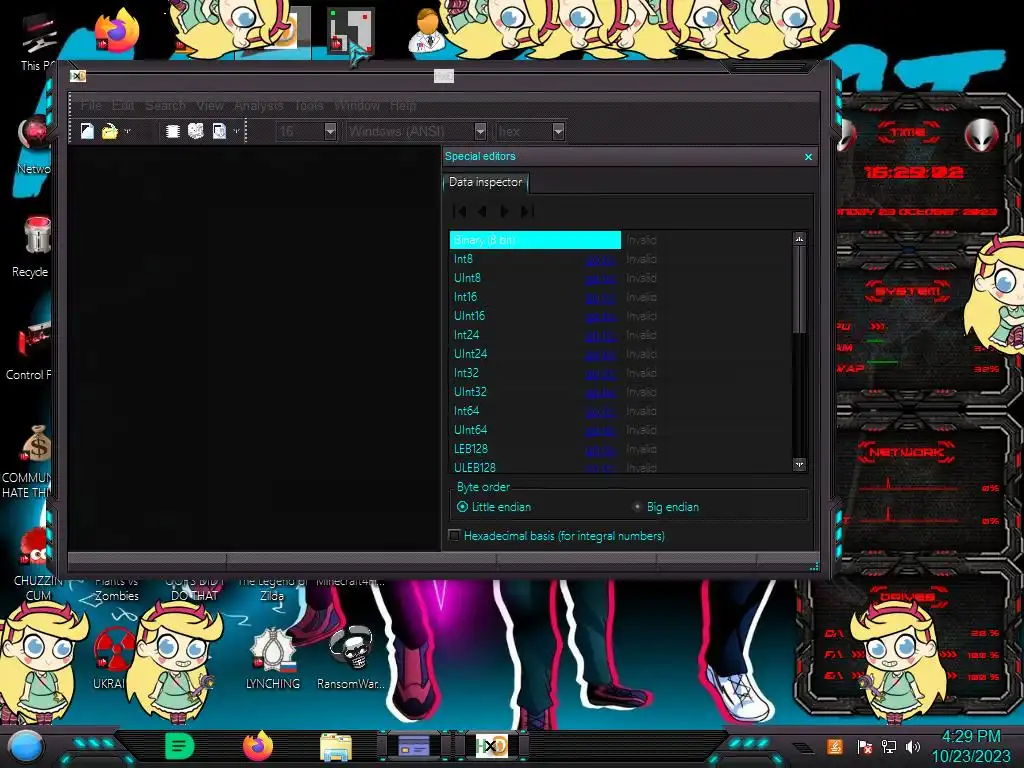Click the volume speaker tray icon
Image resolution: width=1024 pixels, height=768 pixels.
click(x=913, y=746)
